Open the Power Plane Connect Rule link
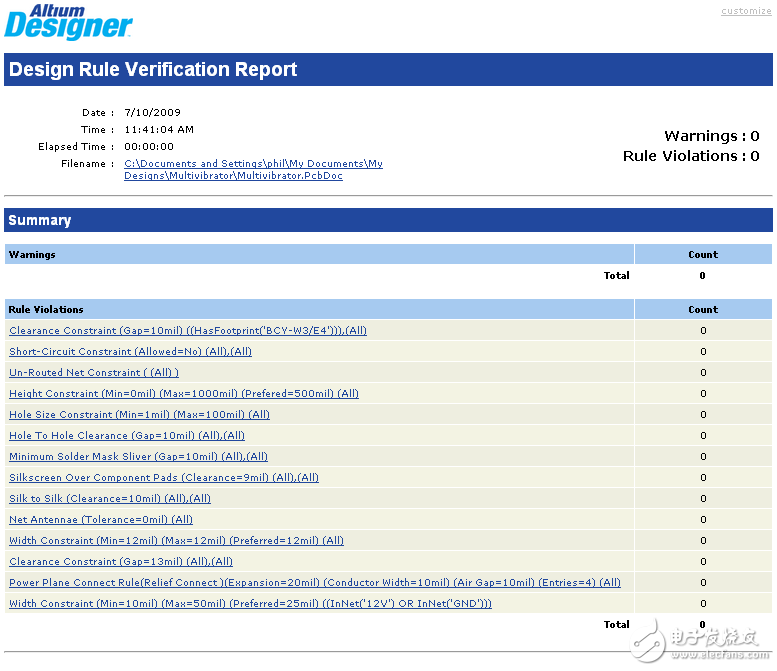Viewport: 777px width, 671px height. pyautogui.click(x=314, y=582)
